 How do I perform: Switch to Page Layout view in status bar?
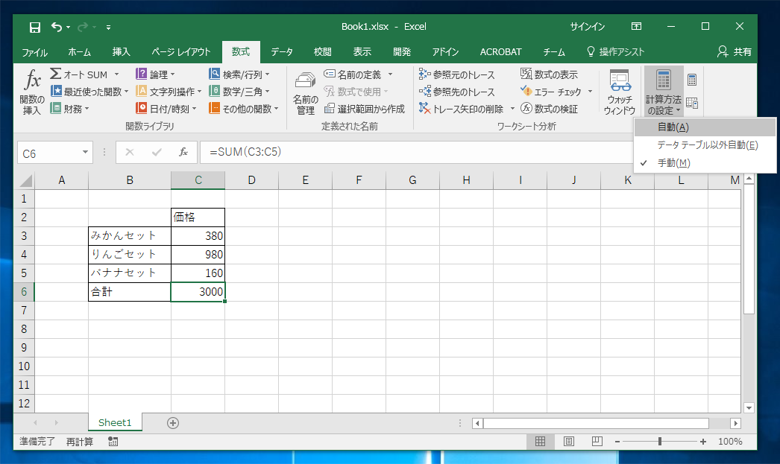(x=569, y=441)
